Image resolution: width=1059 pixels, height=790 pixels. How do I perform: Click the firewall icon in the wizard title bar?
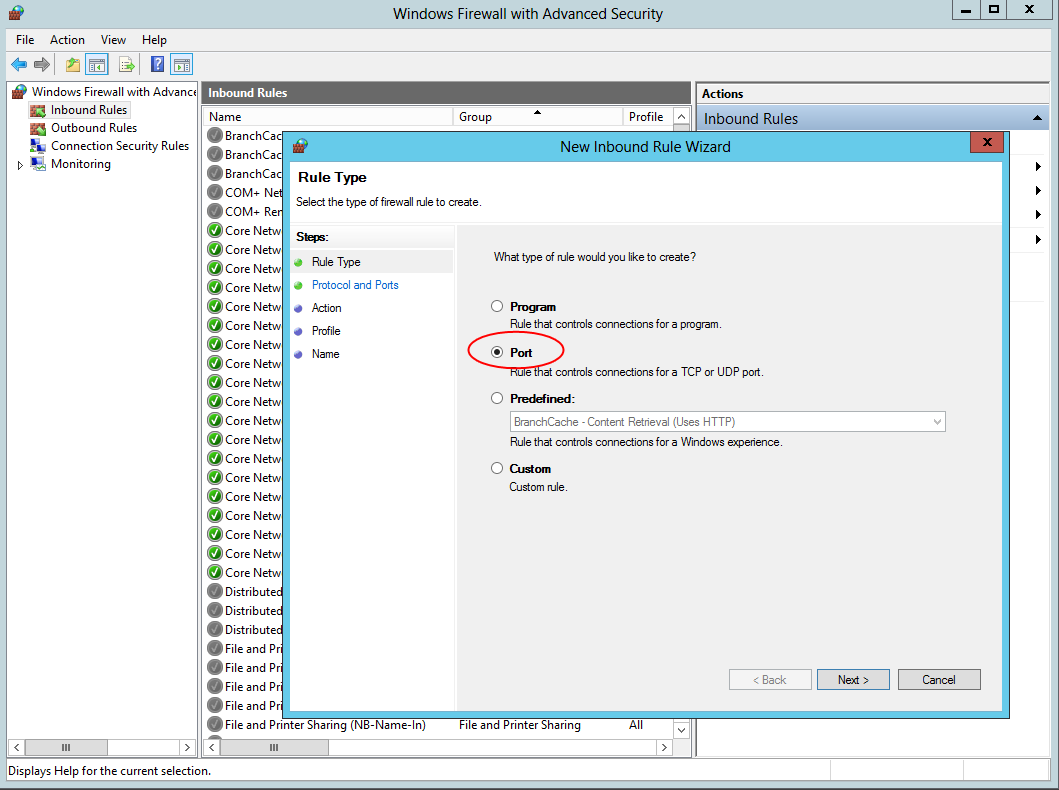click(x=301, y=147)
